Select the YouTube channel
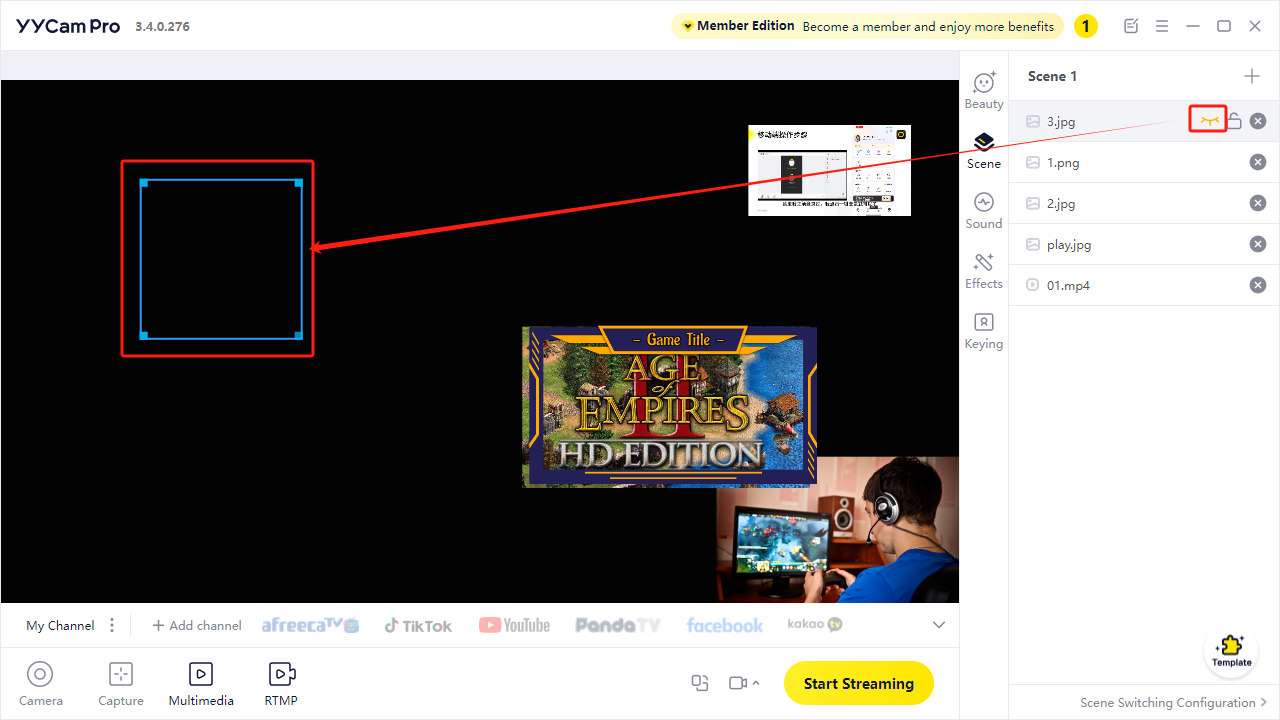Screen dimensions: 1280x720 point(514,625)
